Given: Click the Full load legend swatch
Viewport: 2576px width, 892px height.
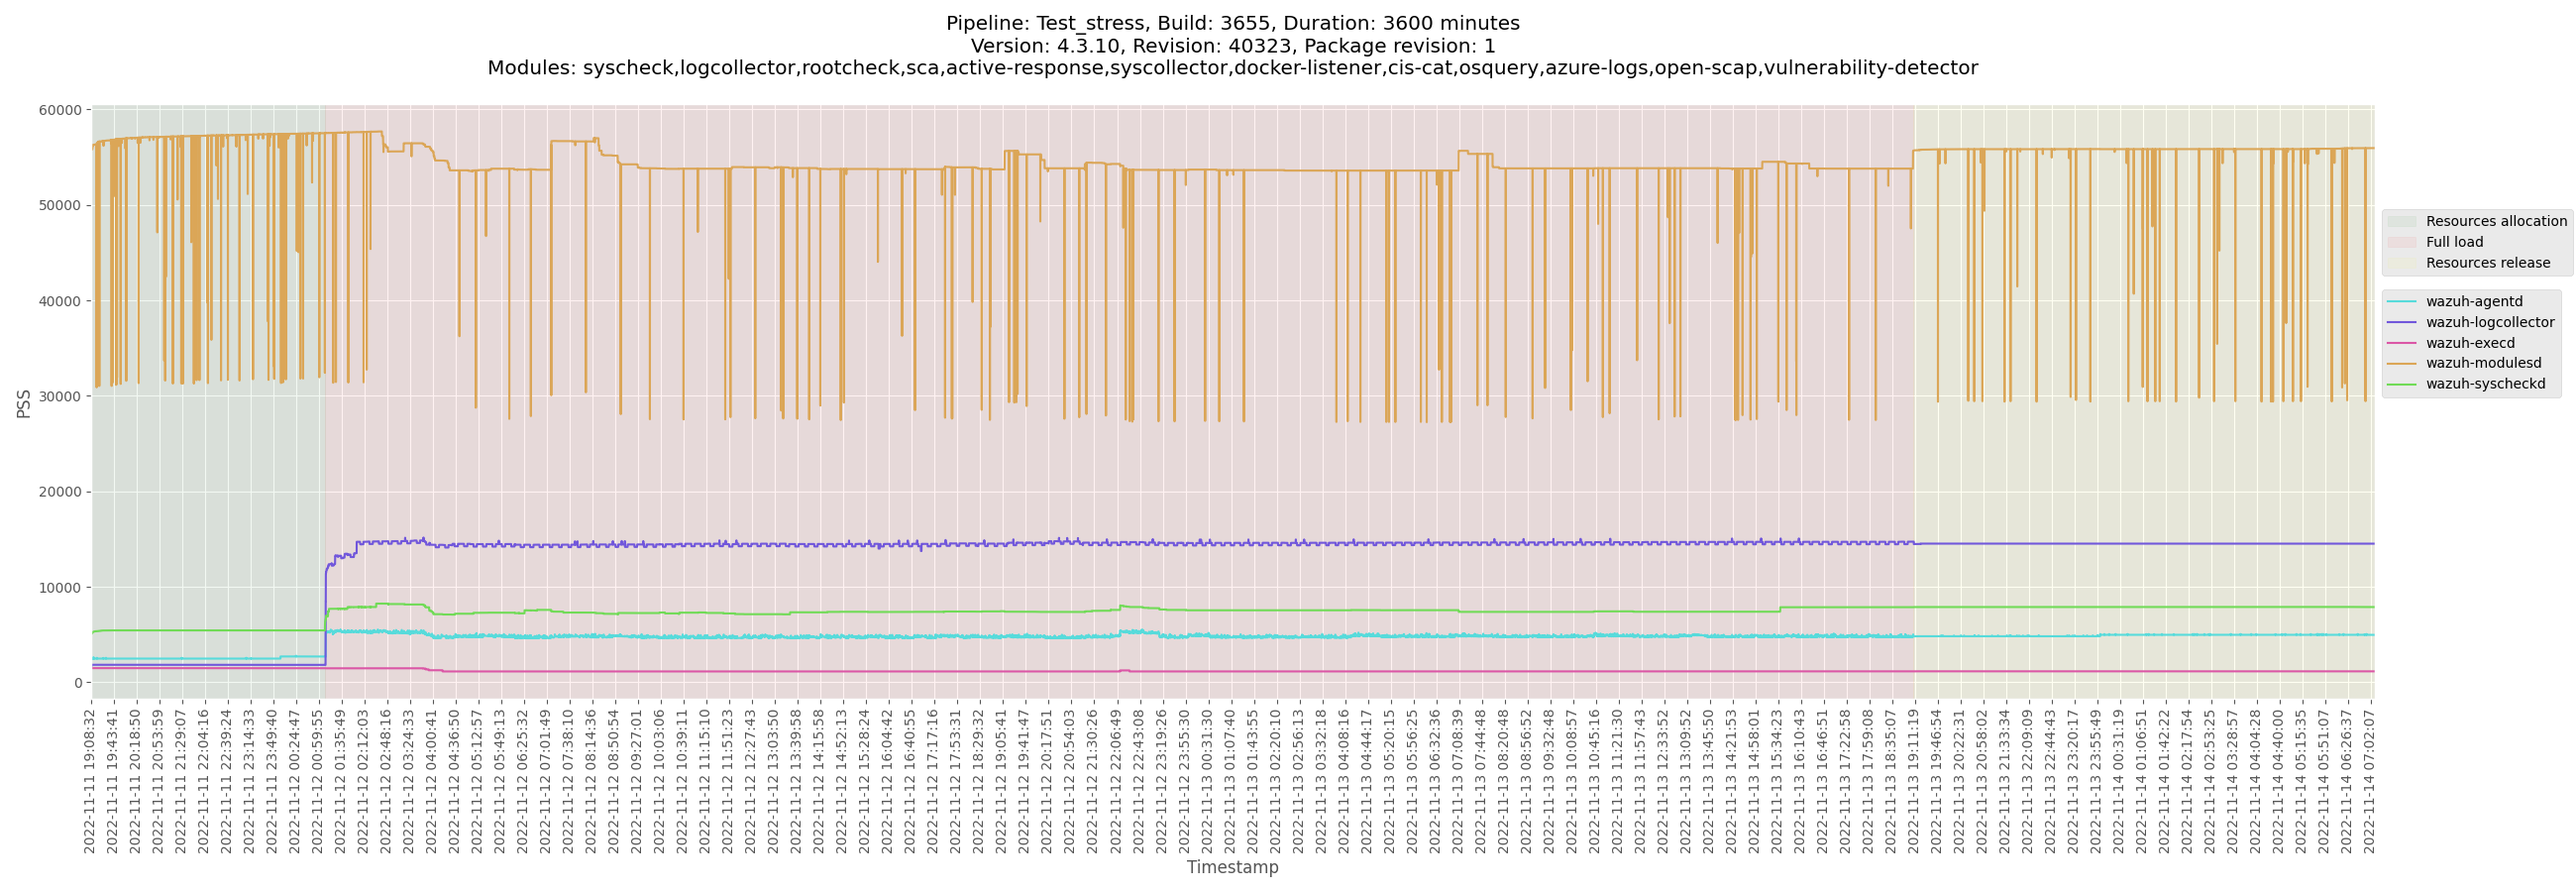Looking at the screenshot, I should 2401,242.
